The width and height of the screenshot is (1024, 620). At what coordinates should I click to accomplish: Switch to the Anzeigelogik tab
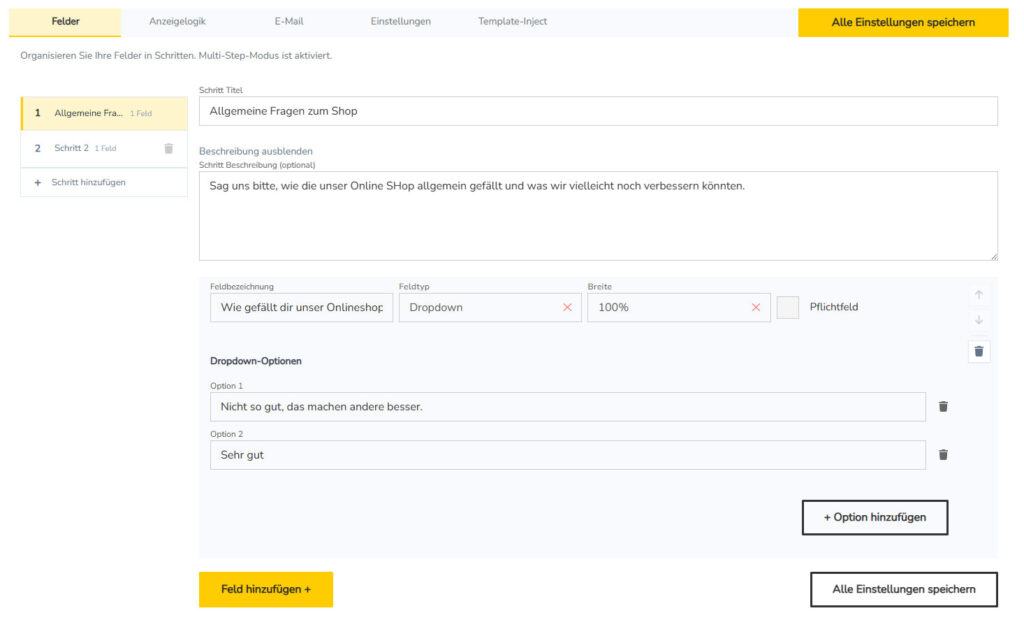coord(177,20)
